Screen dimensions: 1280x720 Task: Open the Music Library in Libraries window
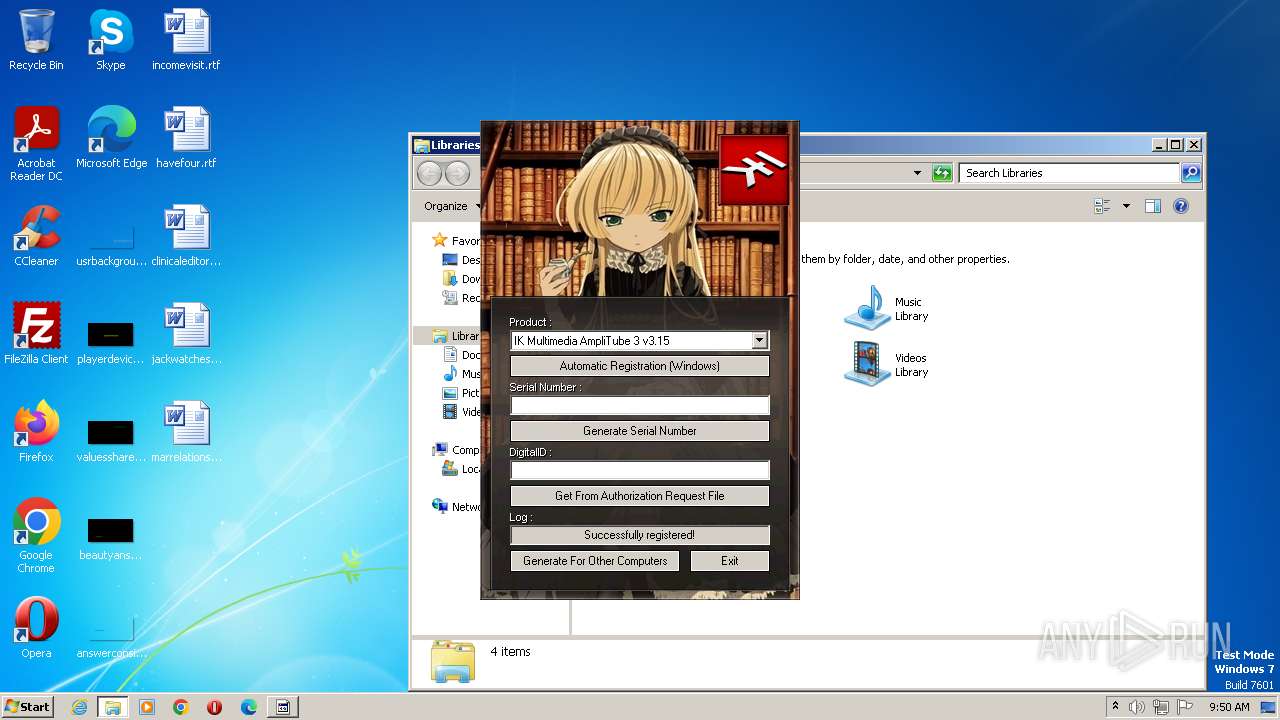887,308
